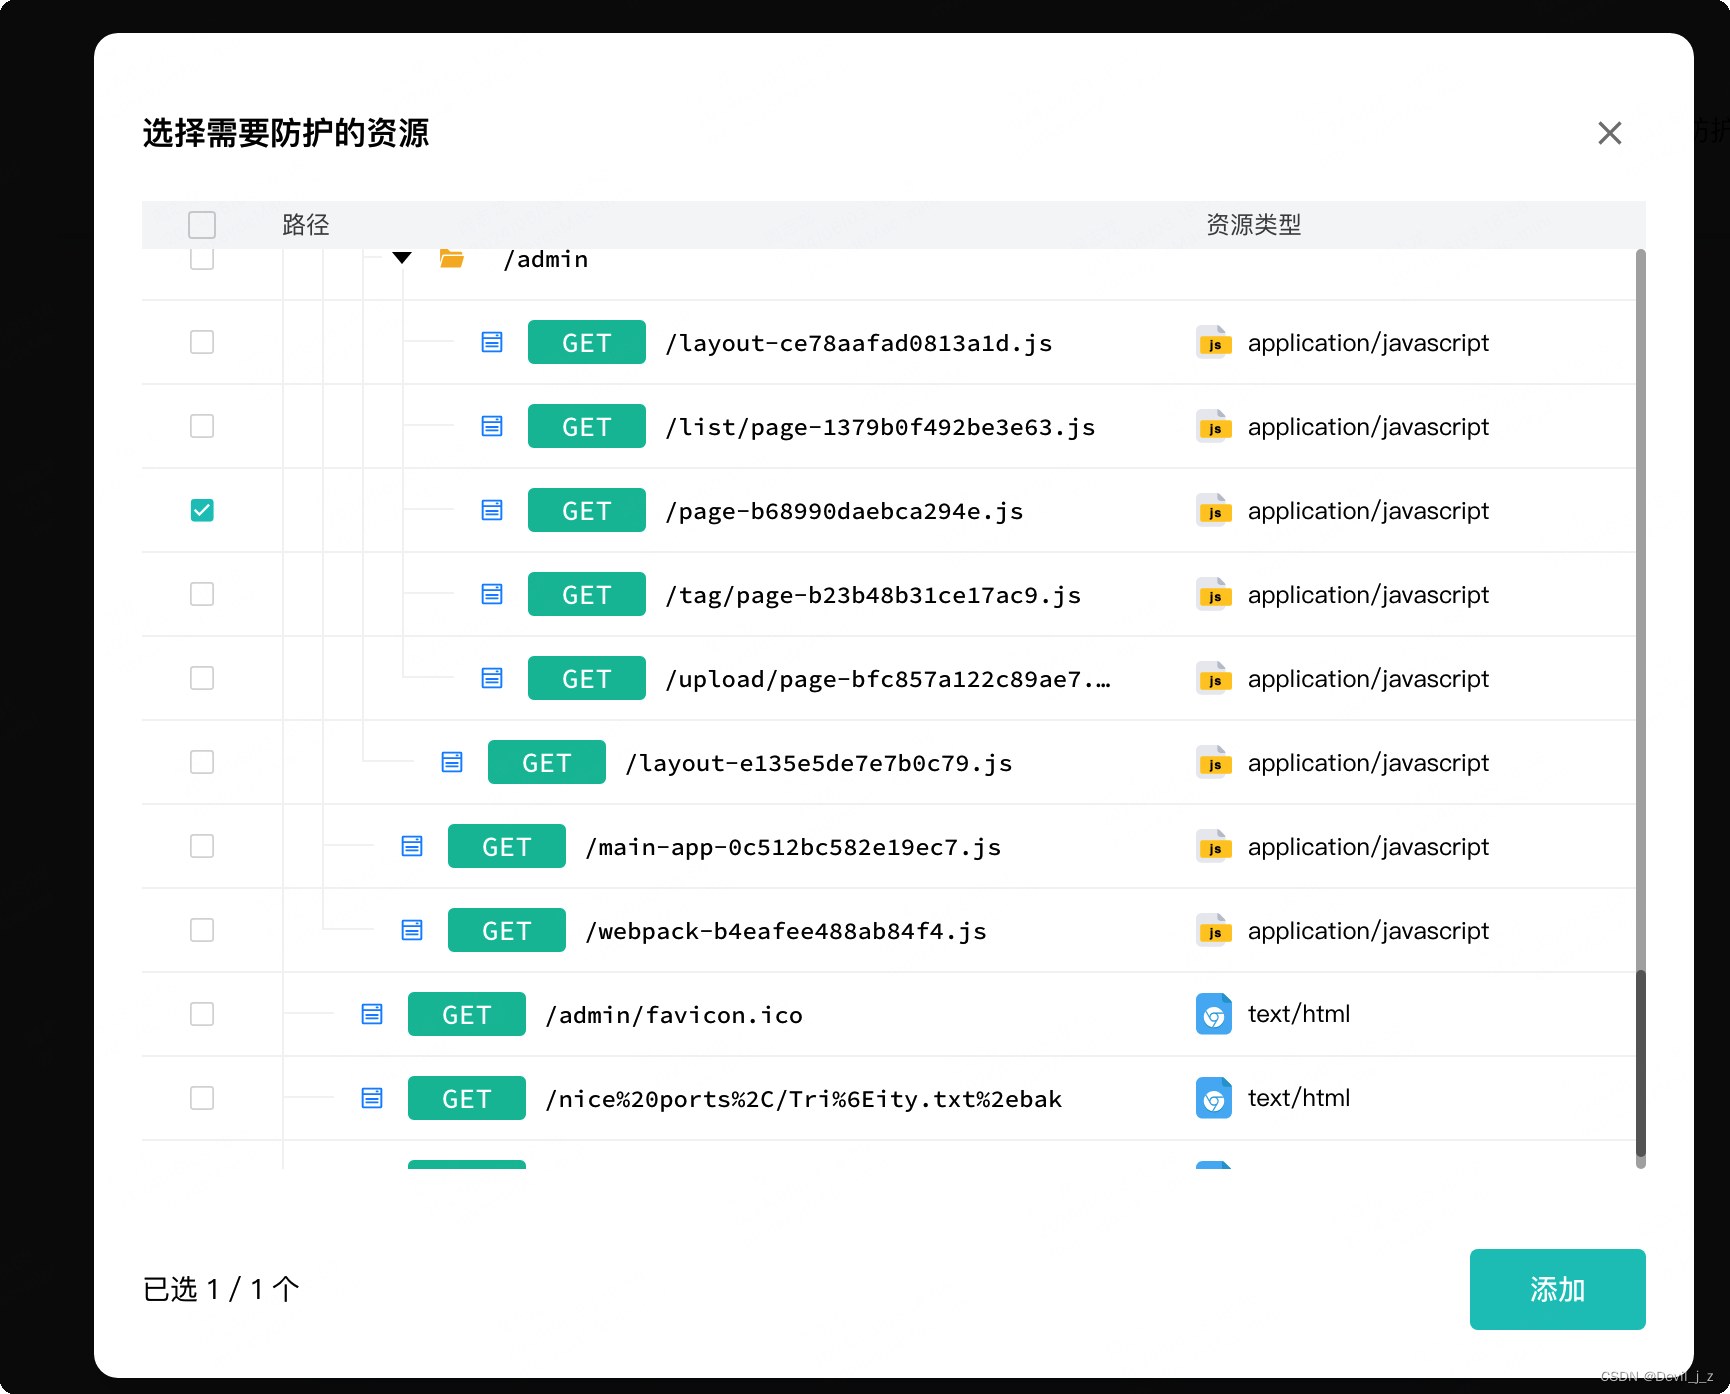Select path /layout-ce78aafad0813a1d.js
1730x1394 pixels.
pyautogui.click(x=859, y=343)
